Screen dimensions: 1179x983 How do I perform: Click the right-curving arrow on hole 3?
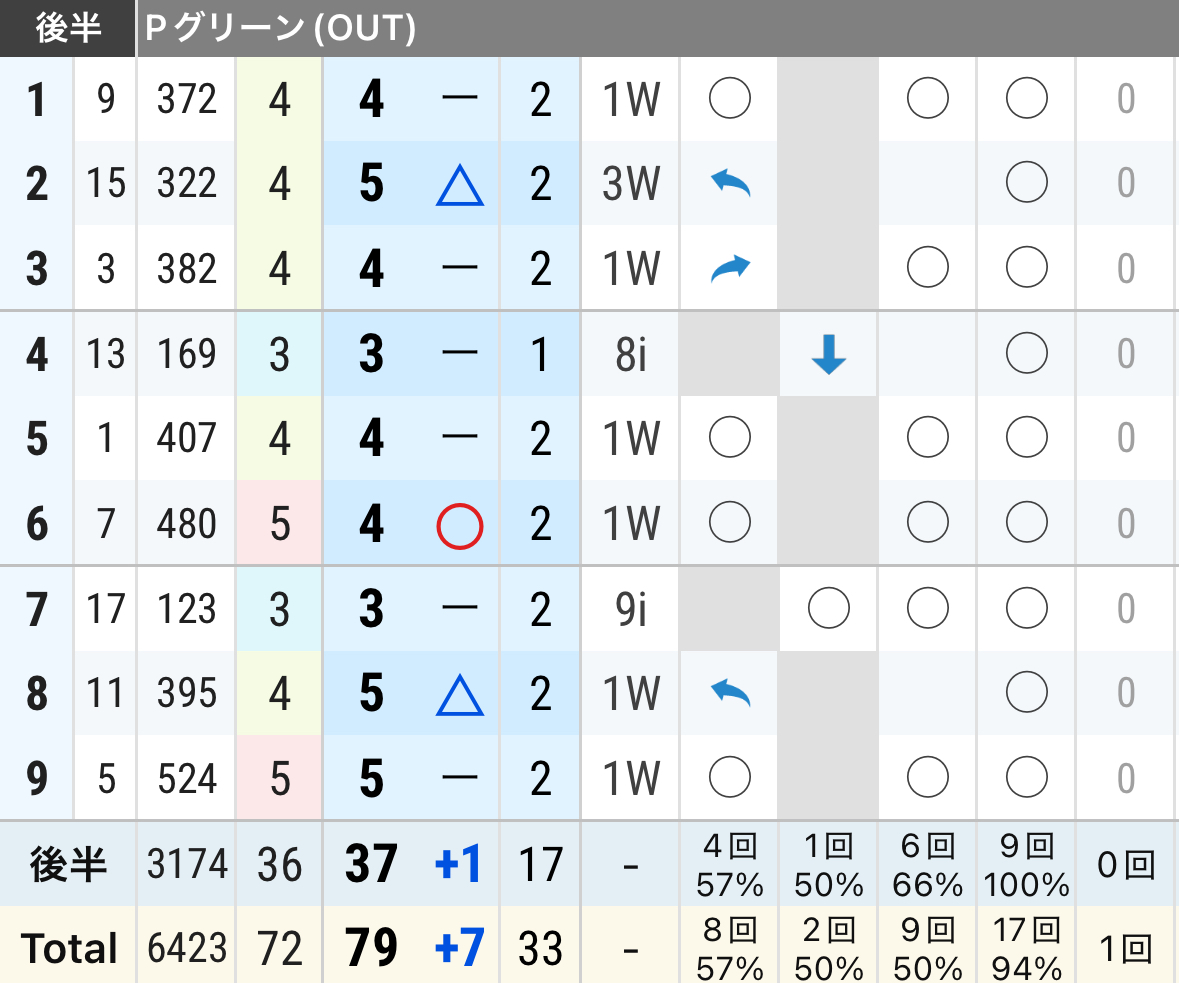(730, 269)
